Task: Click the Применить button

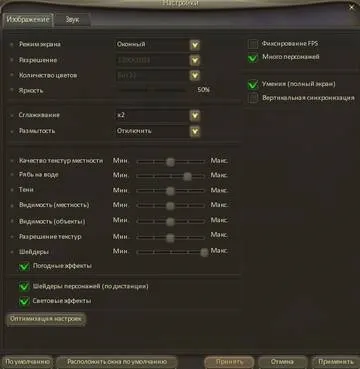Action: point(336,362)
